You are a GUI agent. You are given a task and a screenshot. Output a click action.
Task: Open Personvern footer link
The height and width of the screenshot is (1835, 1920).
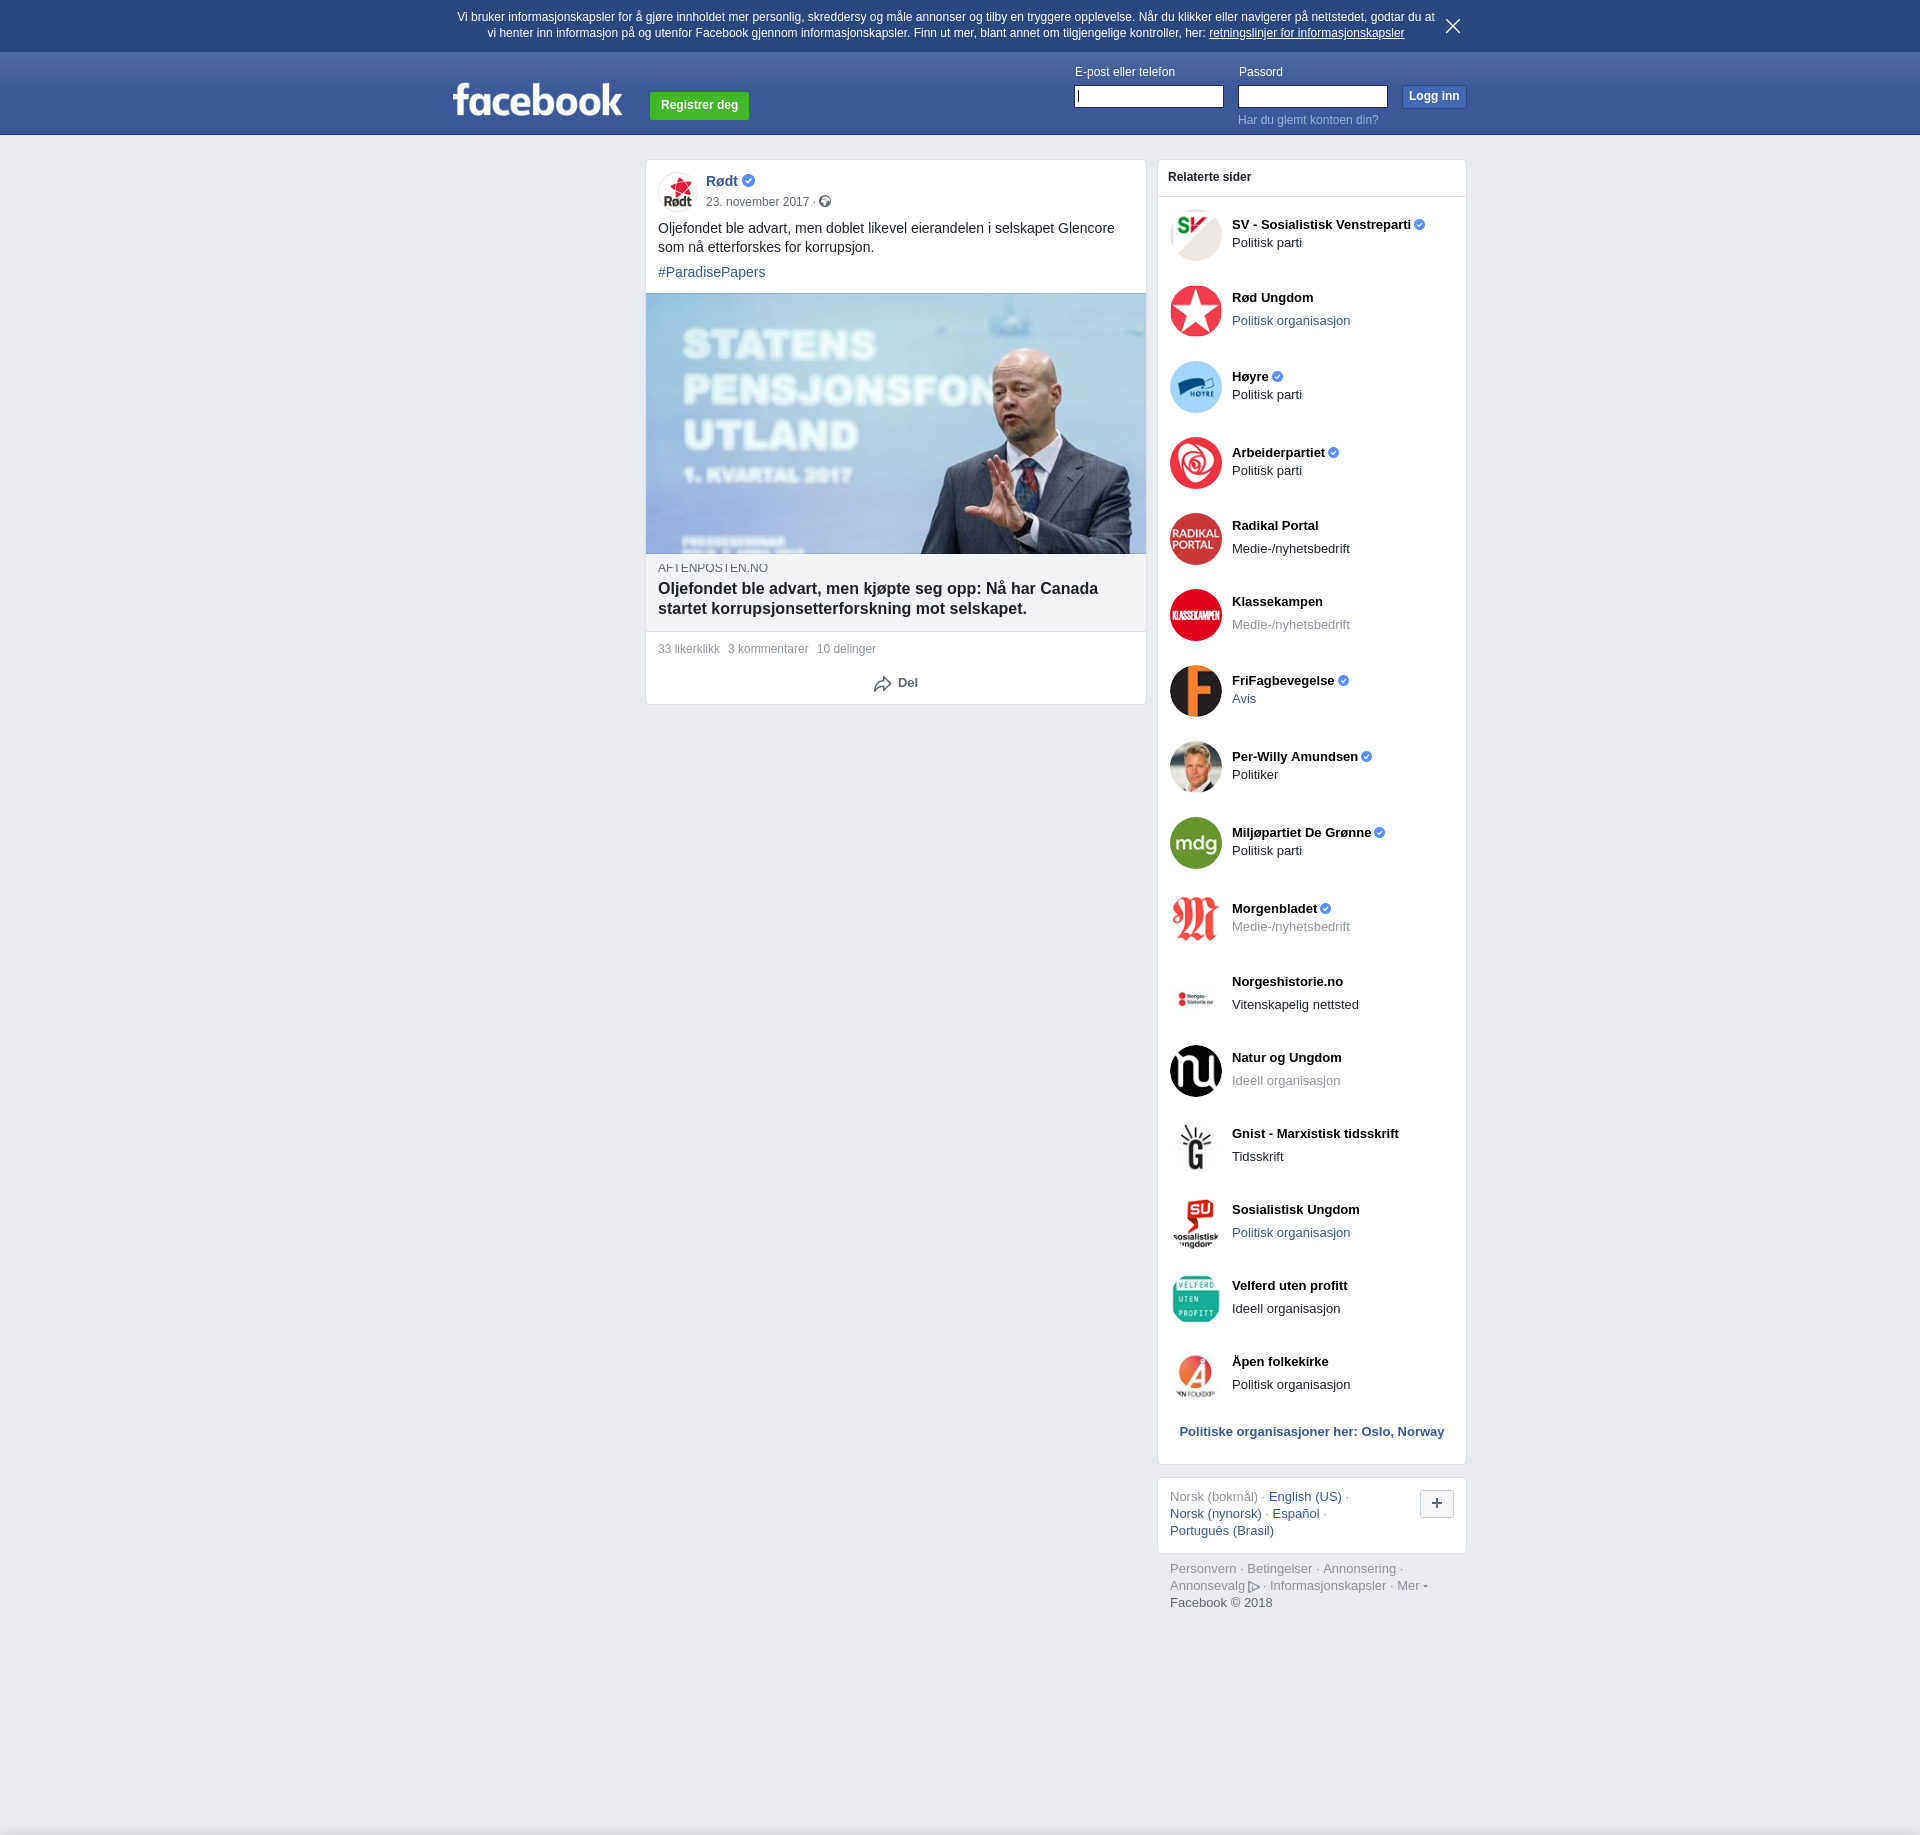coord(1203,1569)
